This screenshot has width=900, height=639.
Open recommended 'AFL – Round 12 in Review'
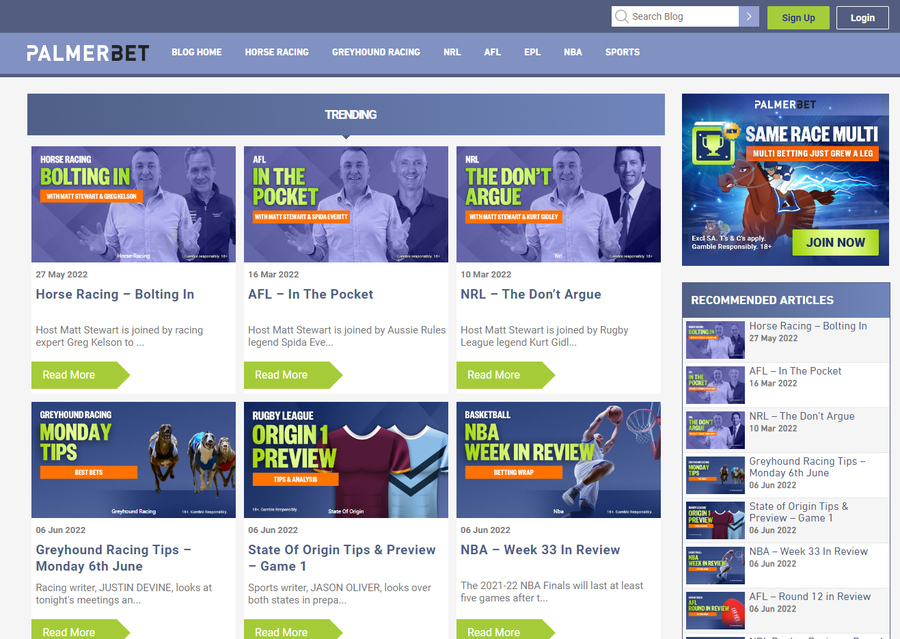tap(810, 597)
